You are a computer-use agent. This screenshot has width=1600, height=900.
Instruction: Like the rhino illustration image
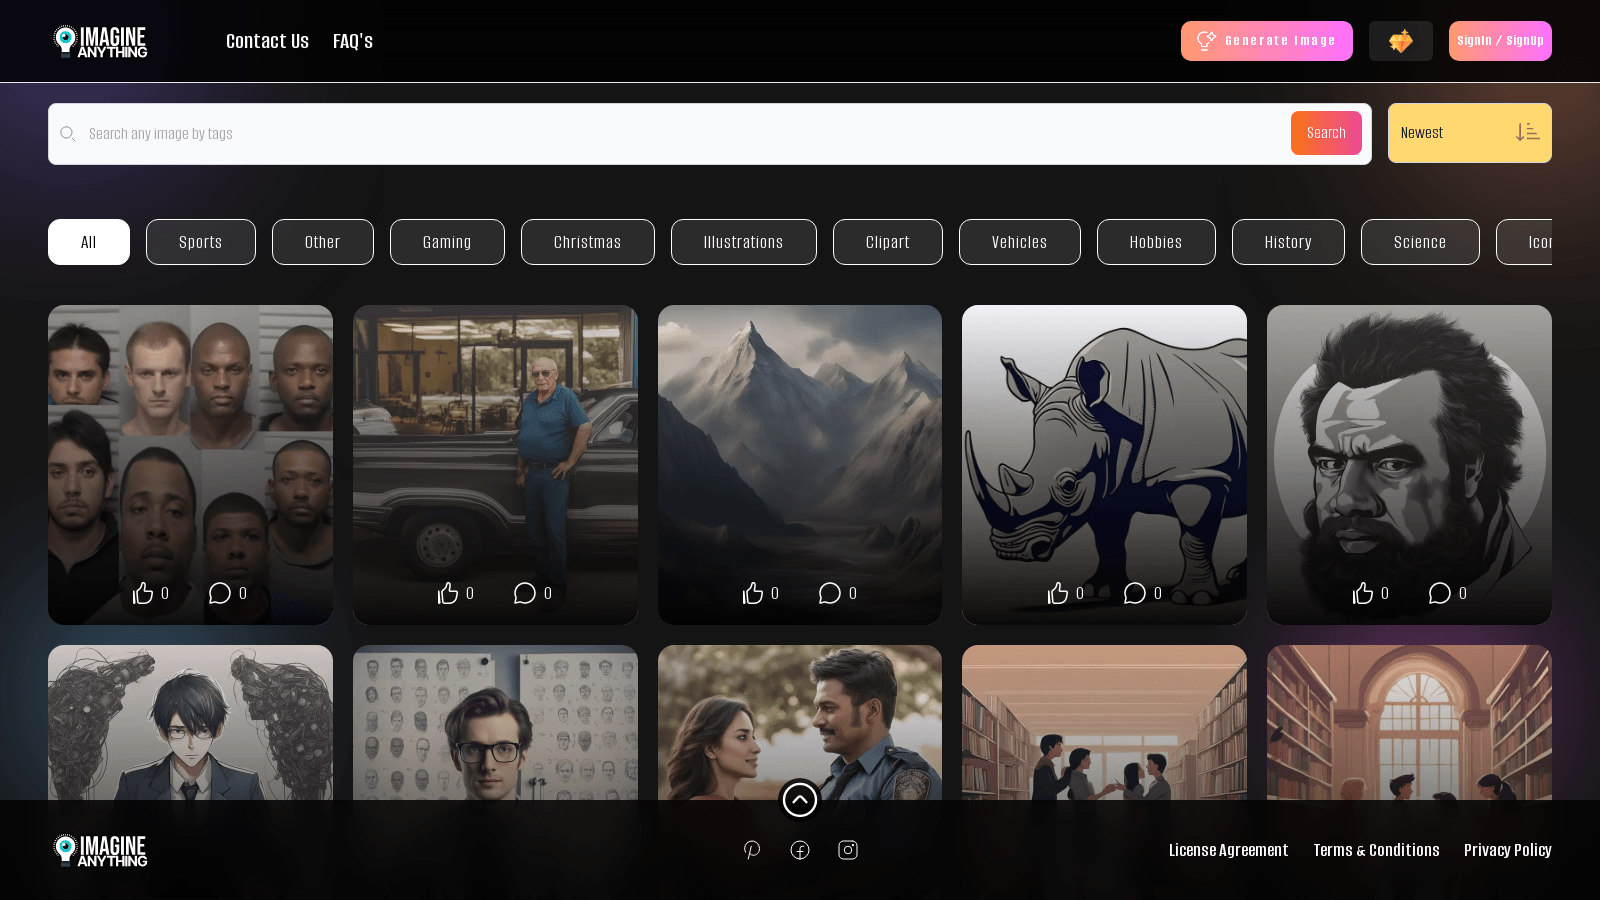(1058, 593)
